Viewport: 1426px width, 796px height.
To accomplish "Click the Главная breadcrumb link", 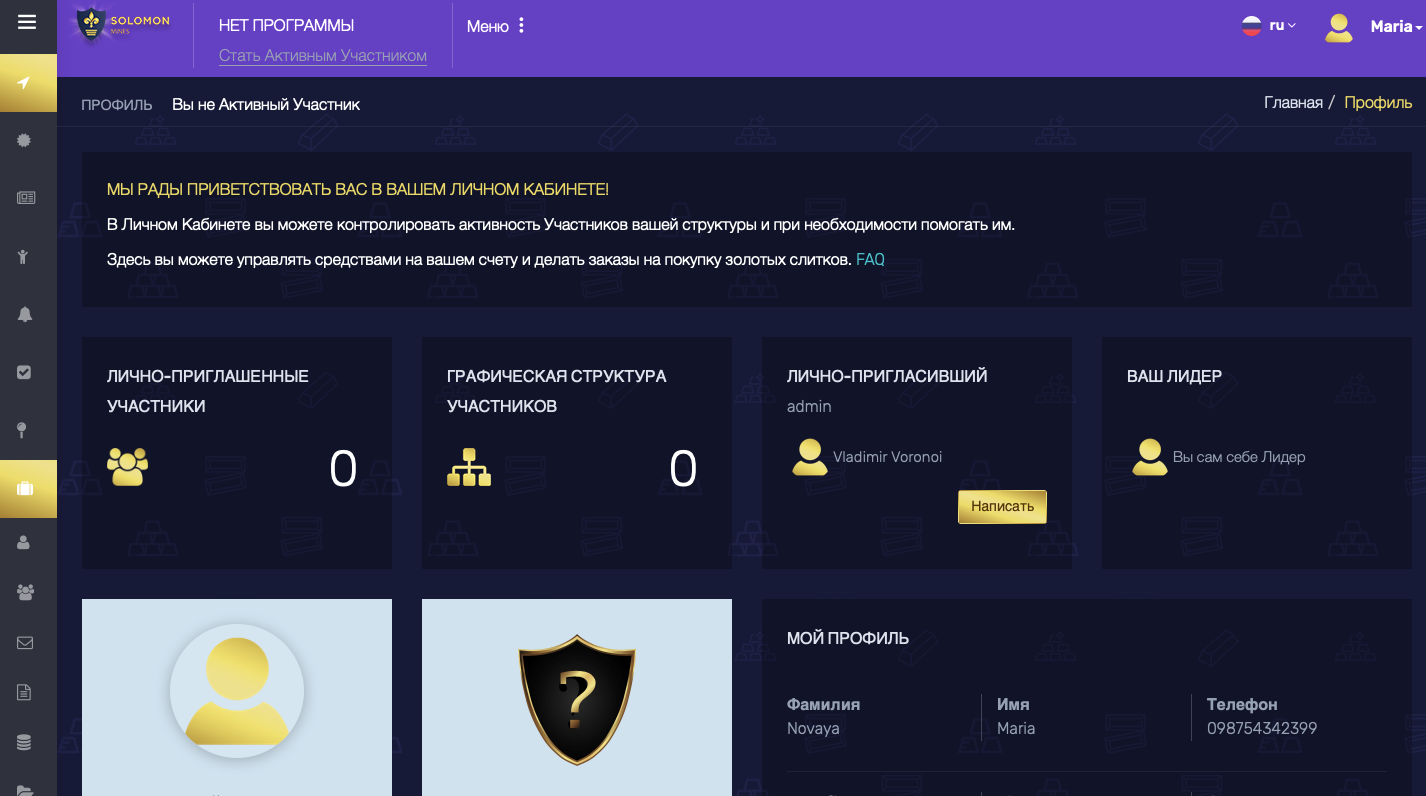I will click(1292, 103).
